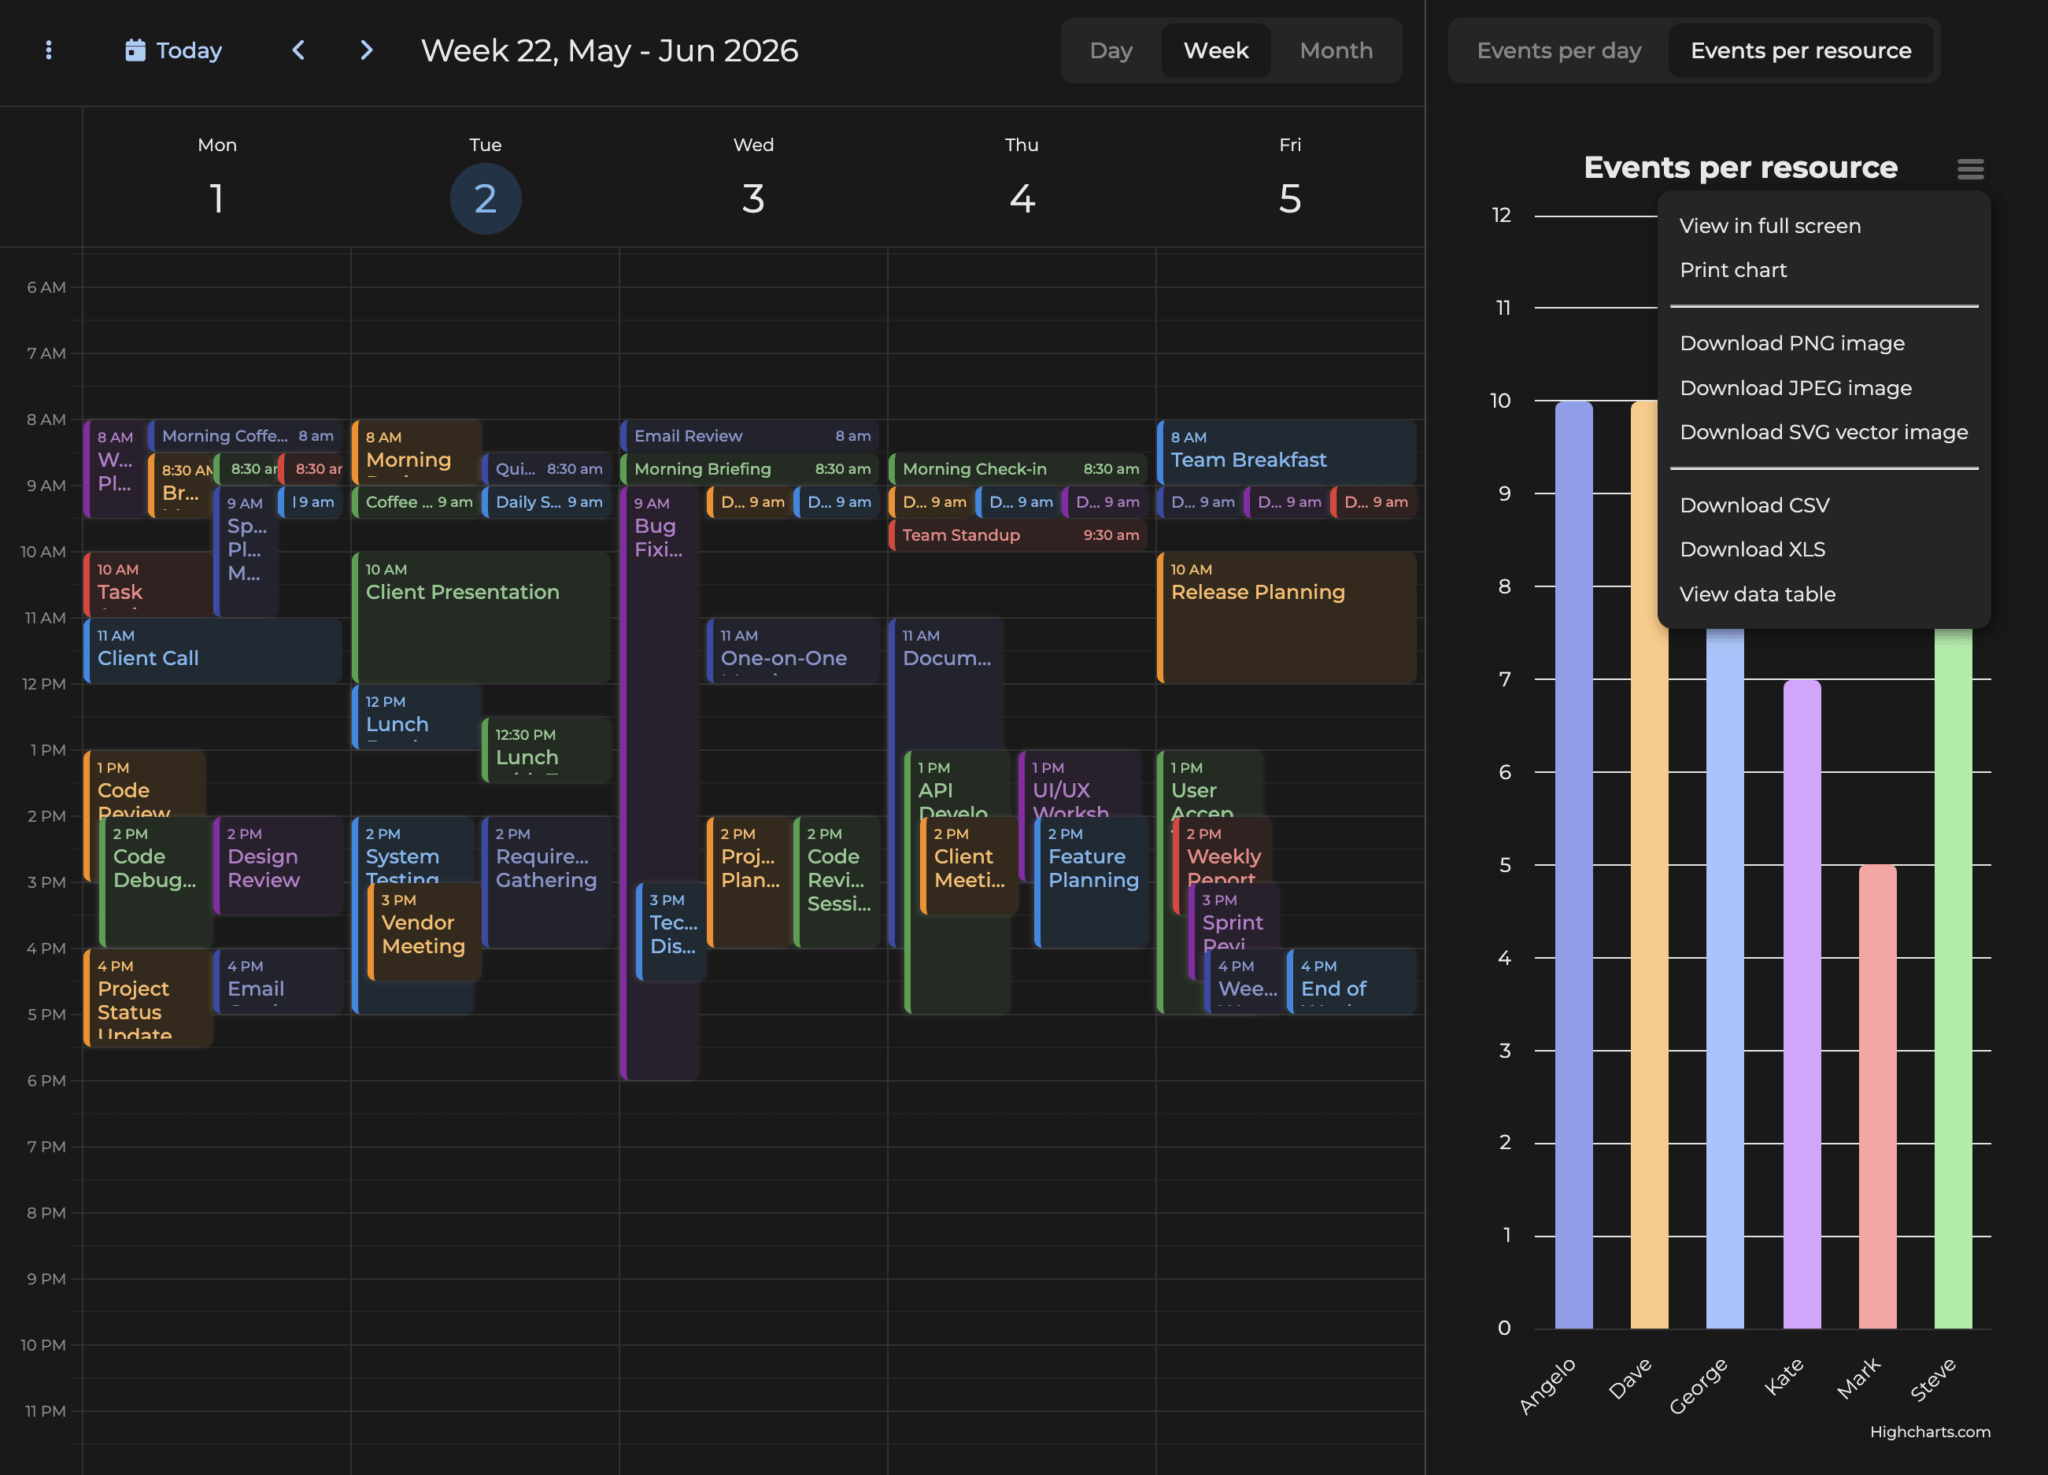The image size is (2048, 1475).
Task: Switch to Events per day tab
Action: (1558, 50)
